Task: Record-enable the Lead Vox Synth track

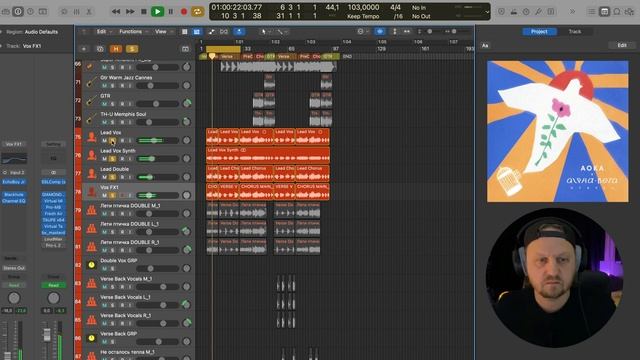Action: click(x=122, y=159)
